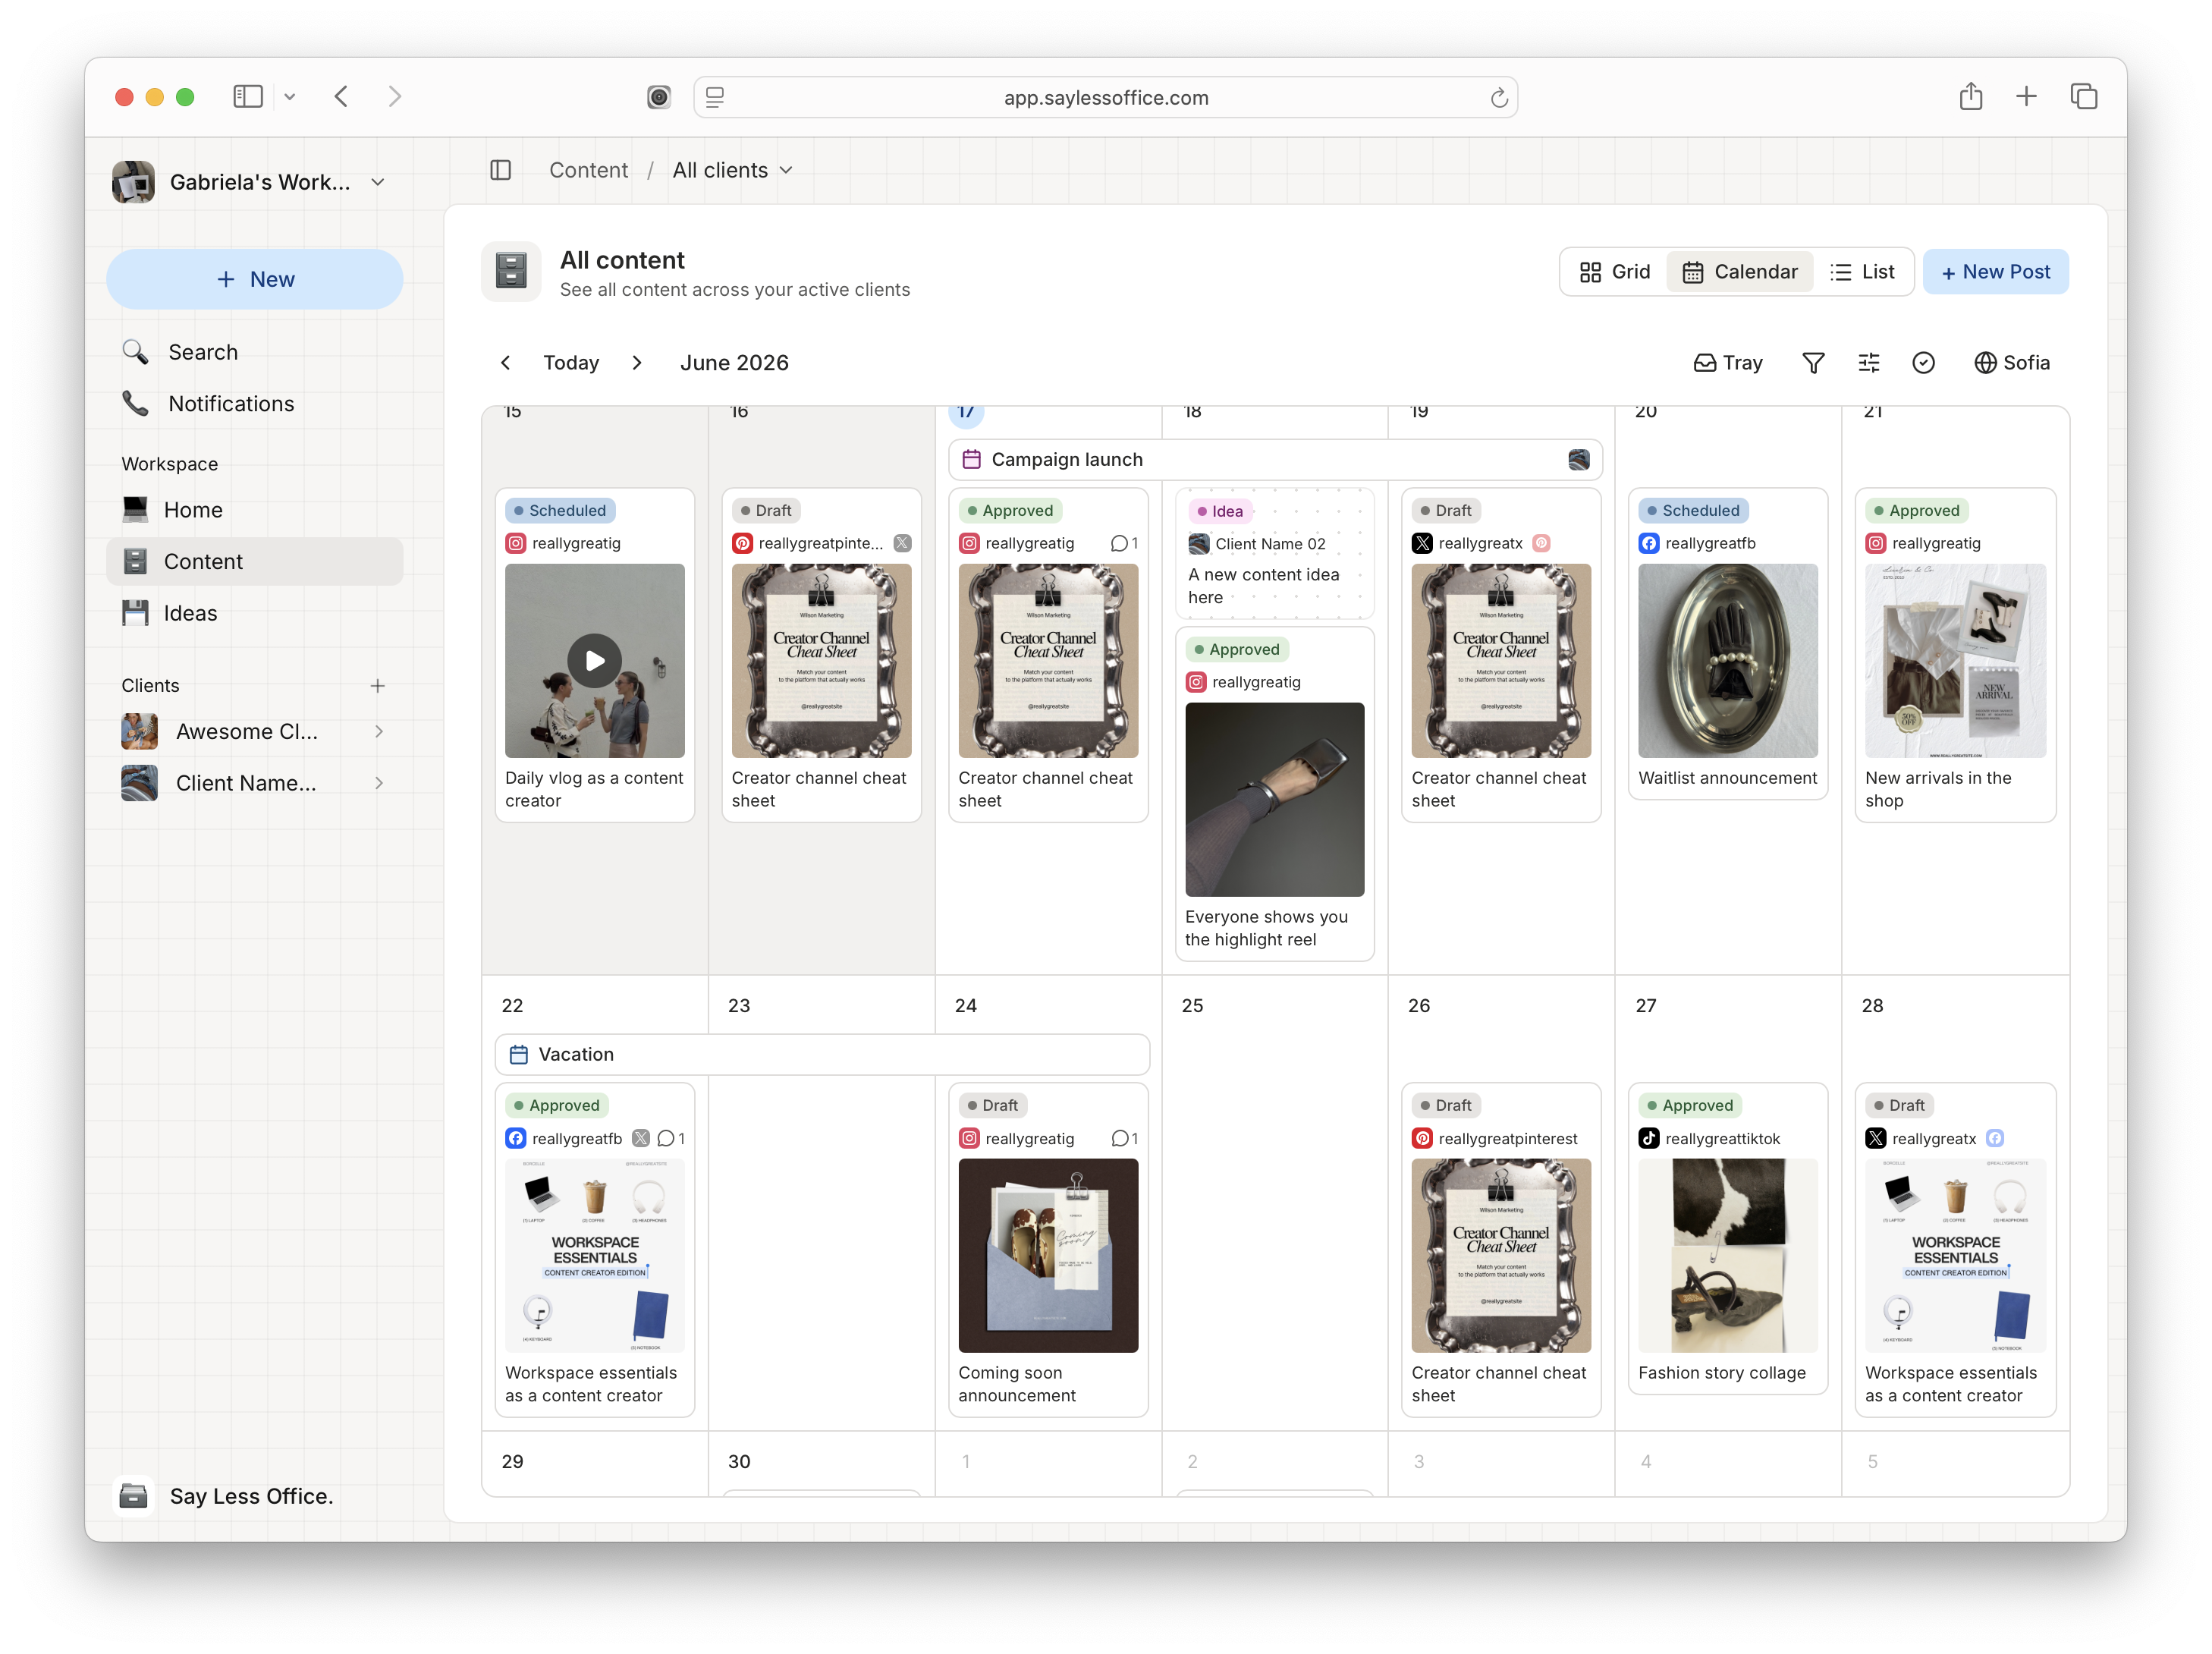The height and width of the screenshot is (1654, 2212).
Task: Click the Draft status badge on June 16 post
Action: (765, 511)
